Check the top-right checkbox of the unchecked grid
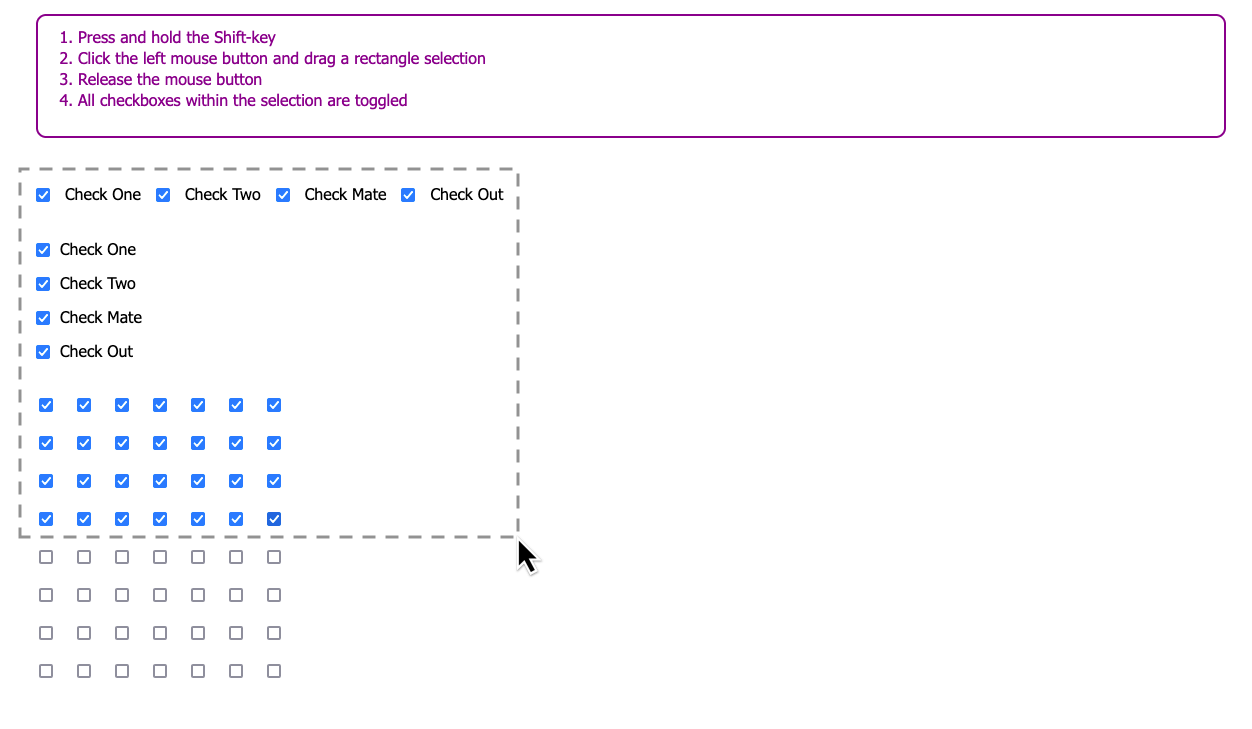1252x729 pixels. [x=274, y=557]
